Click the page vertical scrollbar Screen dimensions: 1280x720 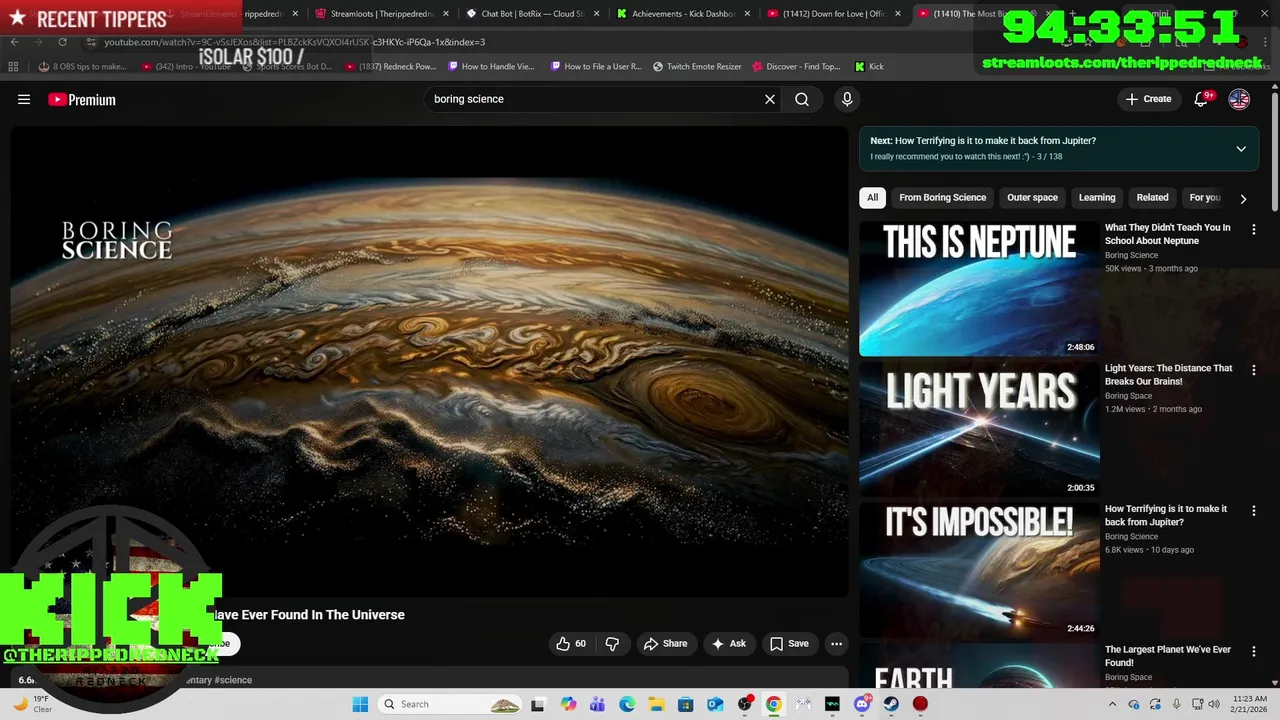coord(1275,150)
